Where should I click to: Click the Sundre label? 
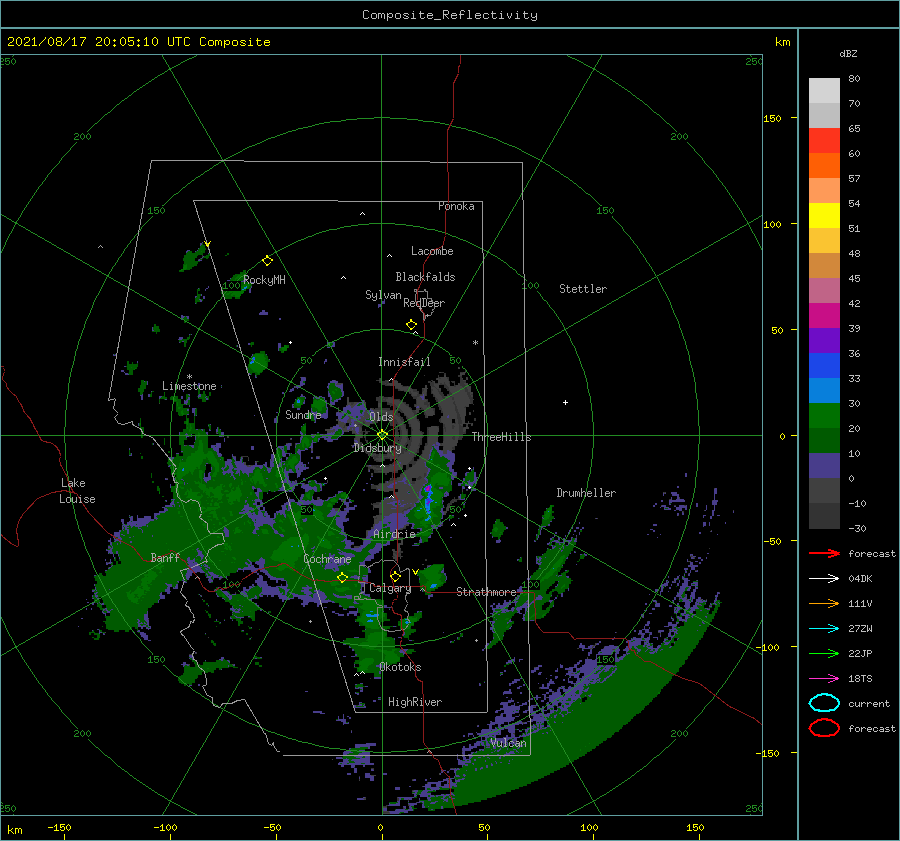pyautogui.click(x=303, y=414)
